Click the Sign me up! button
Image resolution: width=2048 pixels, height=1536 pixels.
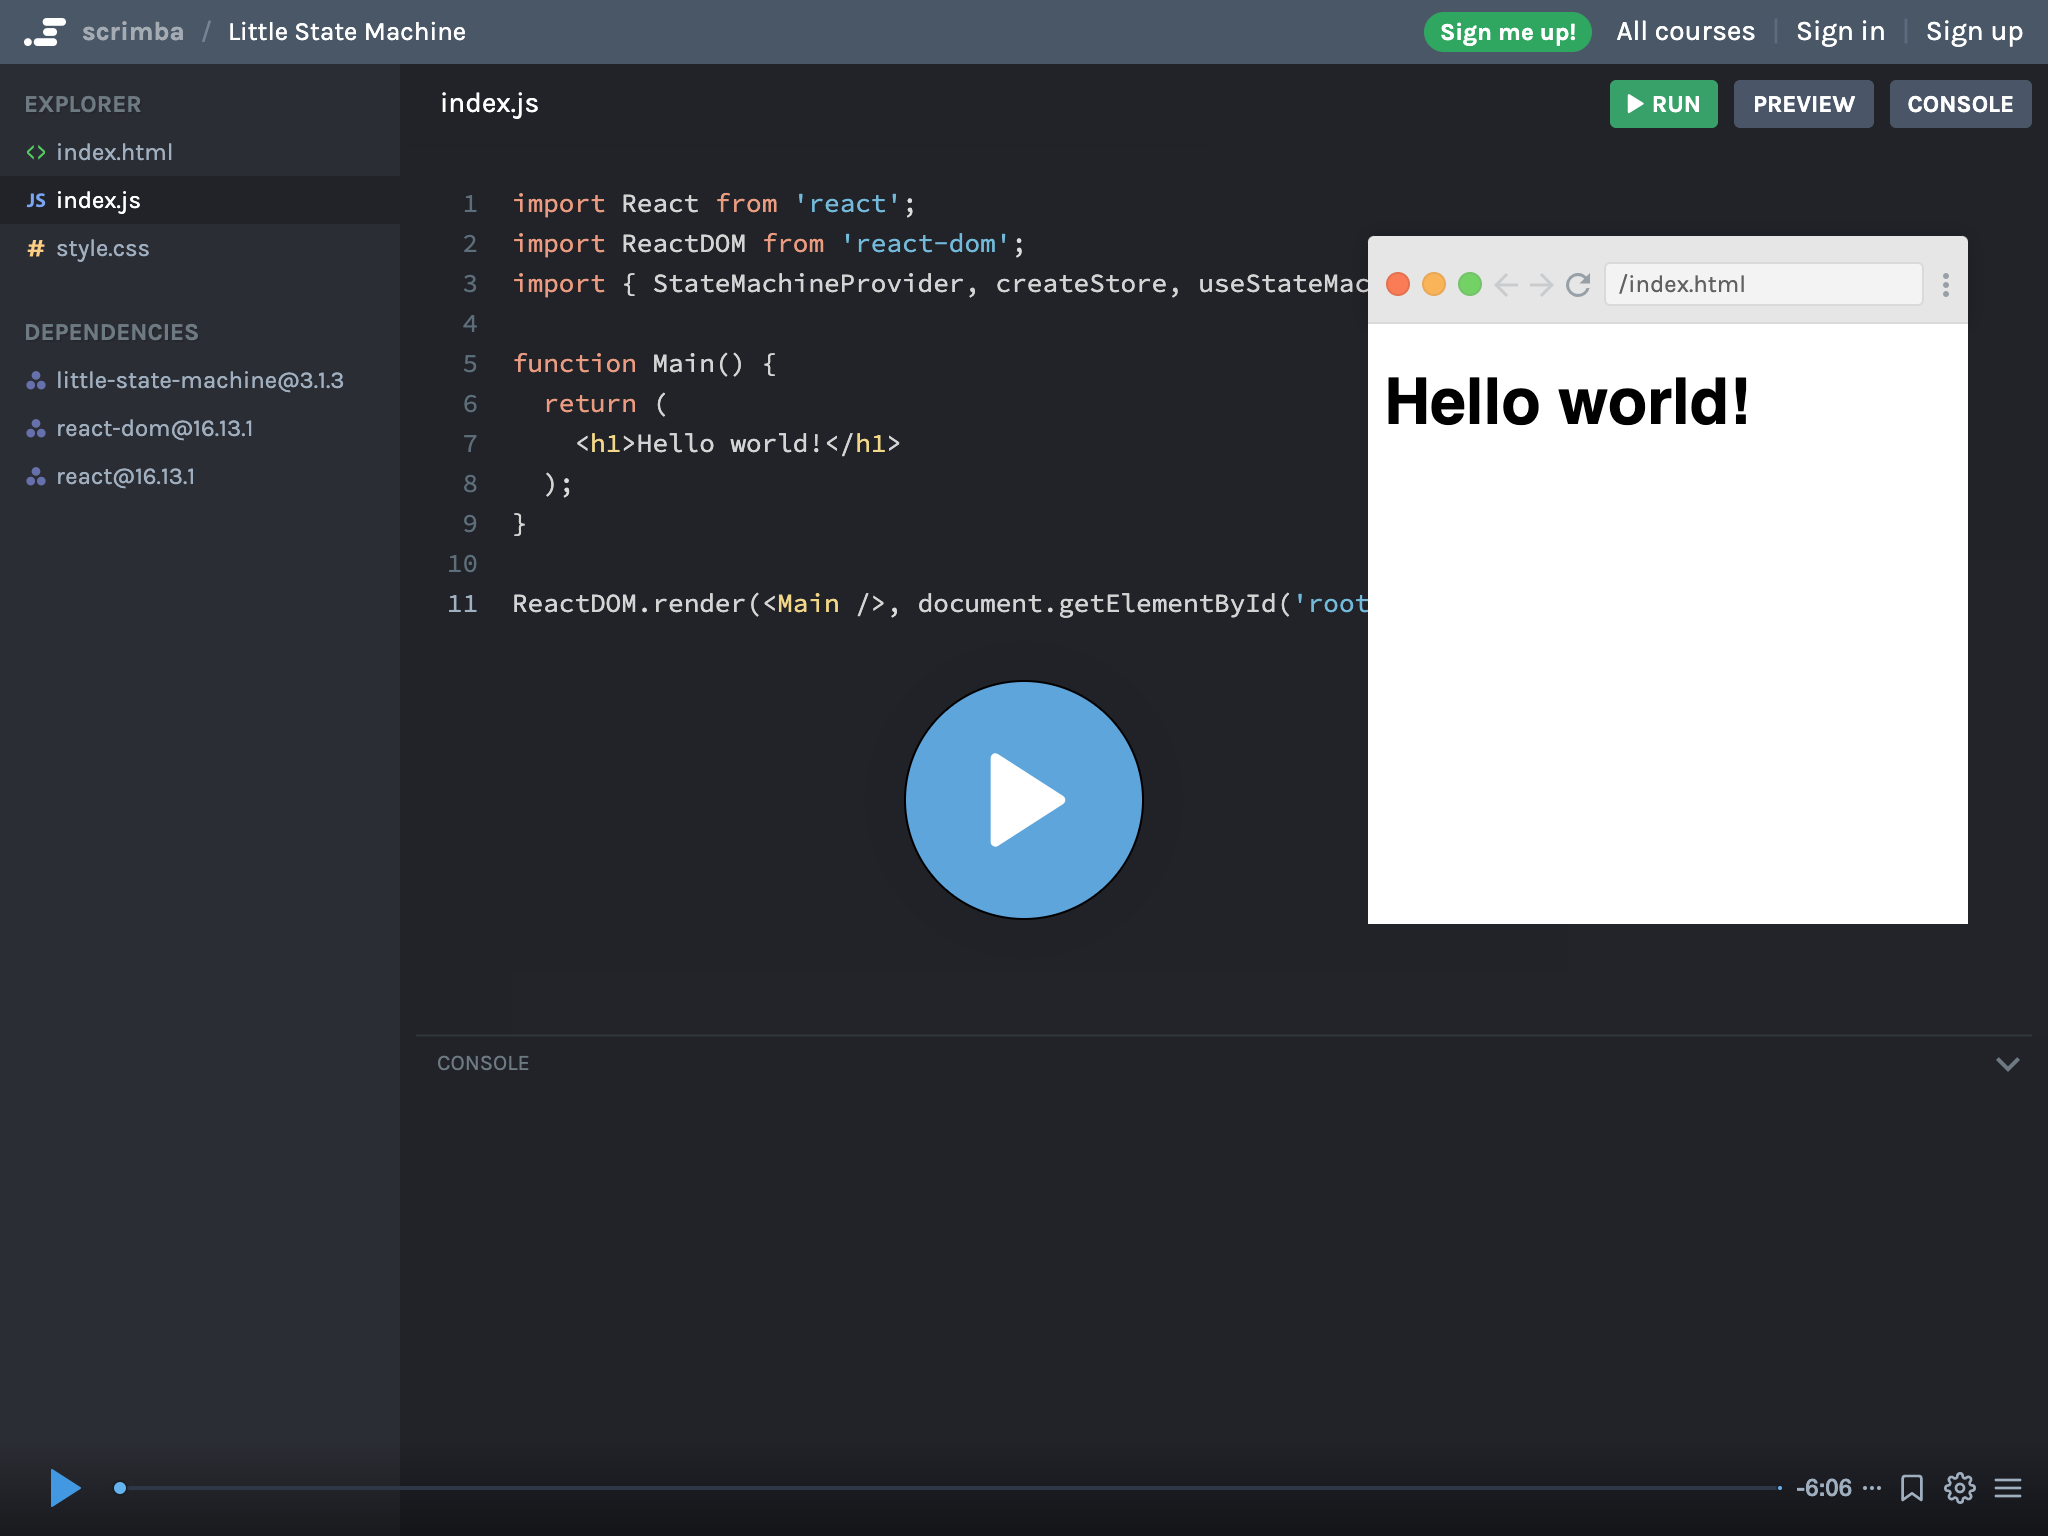point(1507,32)
